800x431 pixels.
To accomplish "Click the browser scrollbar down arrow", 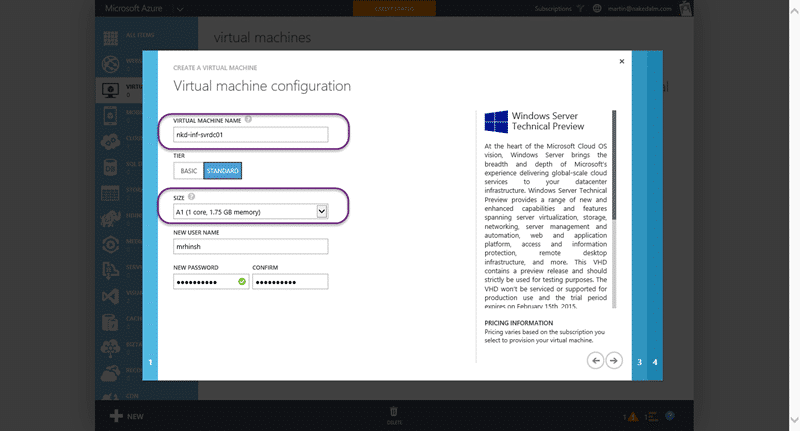I will pyautogui.click(x=794, y=420).
